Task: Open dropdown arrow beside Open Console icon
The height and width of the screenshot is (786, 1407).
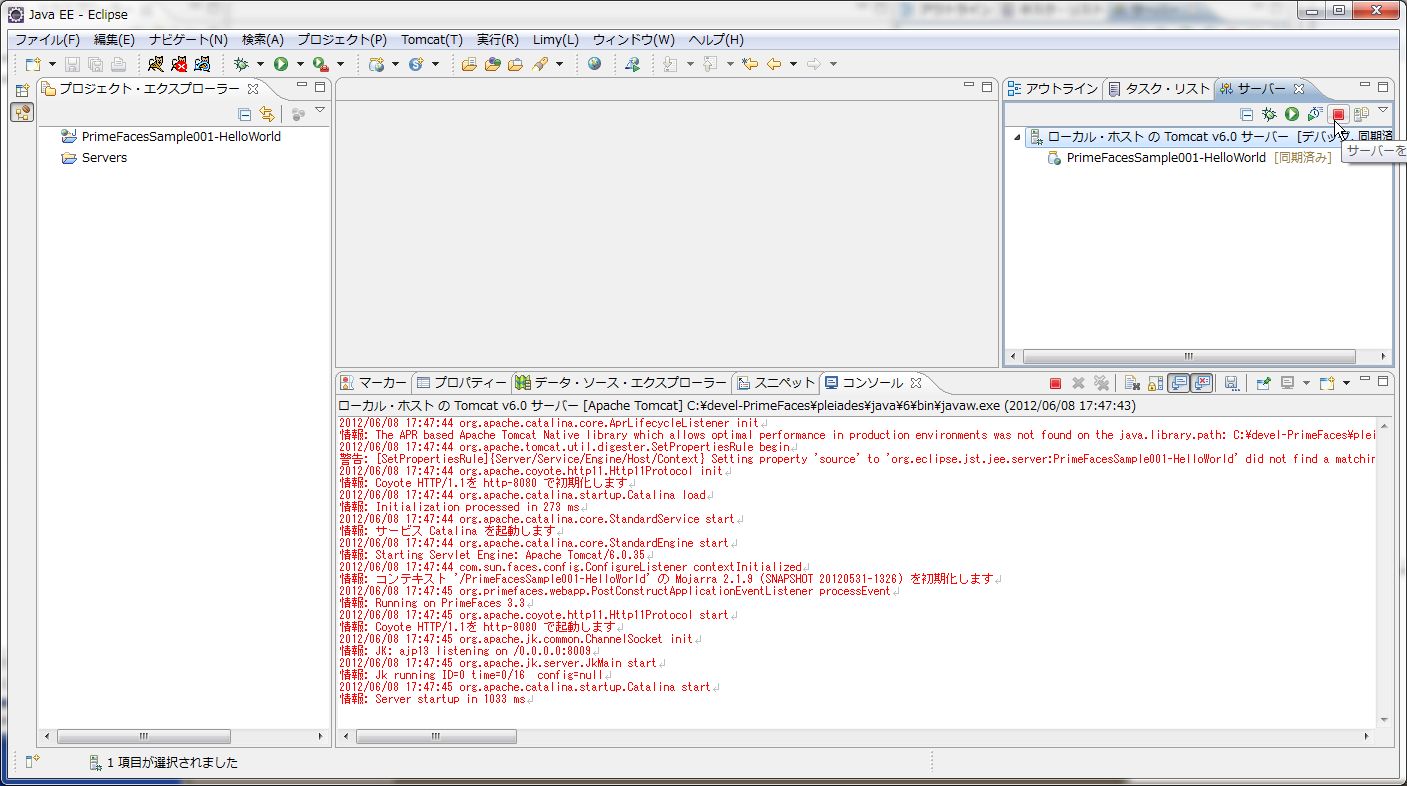Action: tap(1346, 383)
